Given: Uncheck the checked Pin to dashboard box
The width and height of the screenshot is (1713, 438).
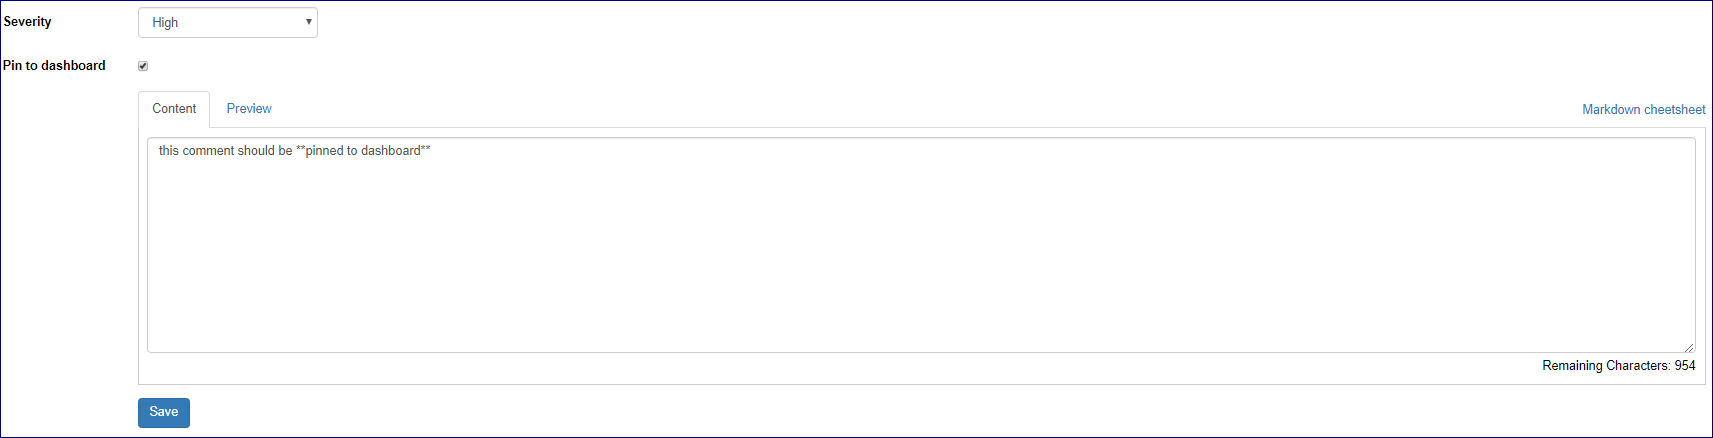Looking at the screenshot, I should (143, 66).
